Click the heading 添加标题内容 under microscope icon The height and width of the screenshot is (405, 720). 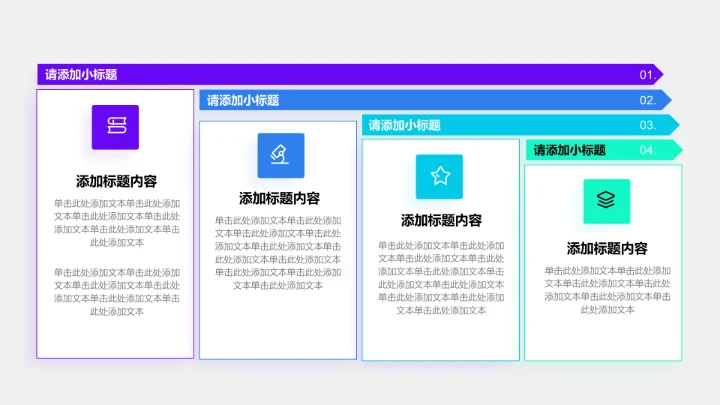279,198
